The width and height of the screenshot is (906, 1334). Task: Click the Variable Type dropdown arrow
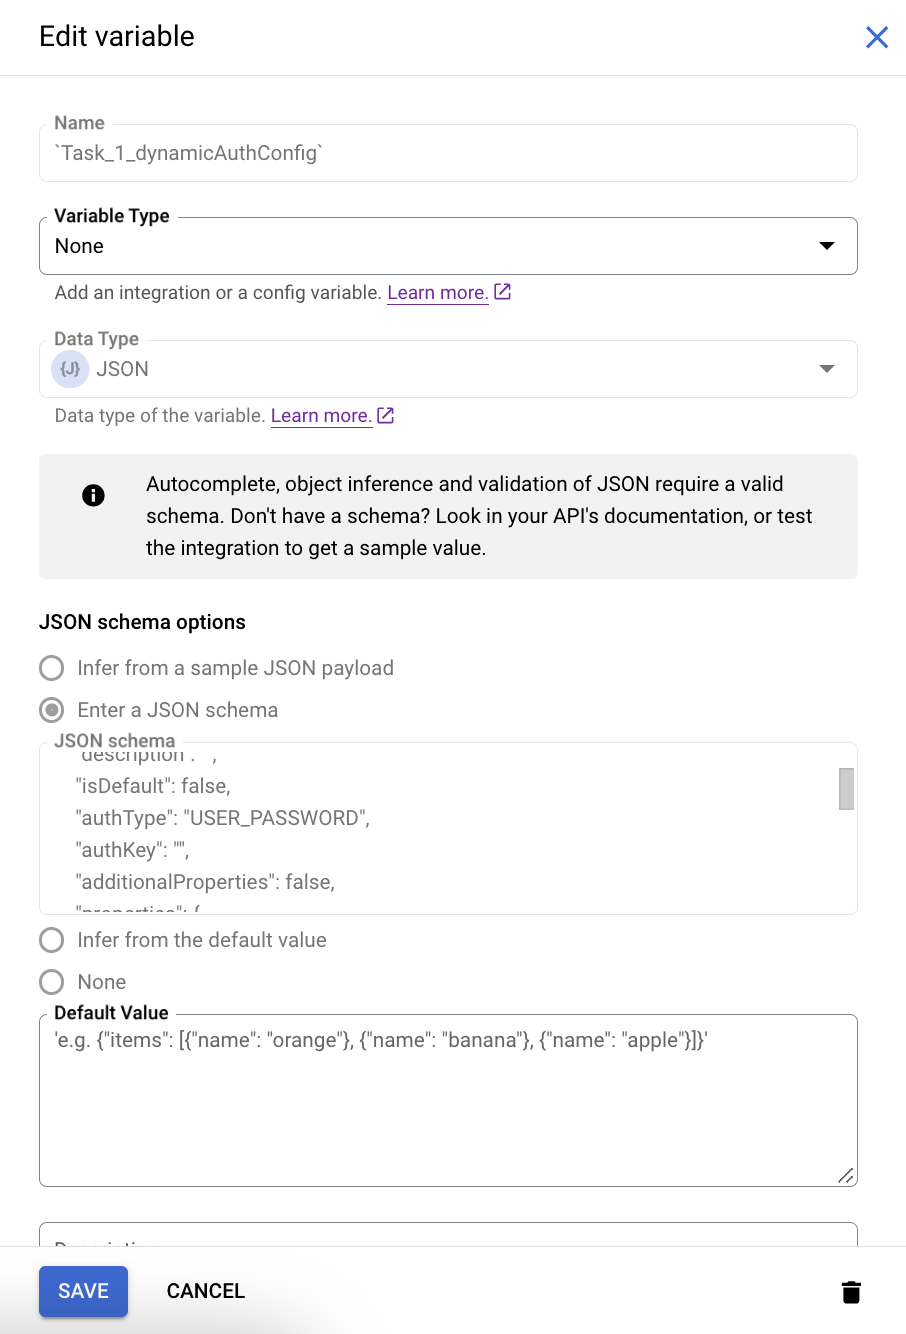(x=827, y=245)
